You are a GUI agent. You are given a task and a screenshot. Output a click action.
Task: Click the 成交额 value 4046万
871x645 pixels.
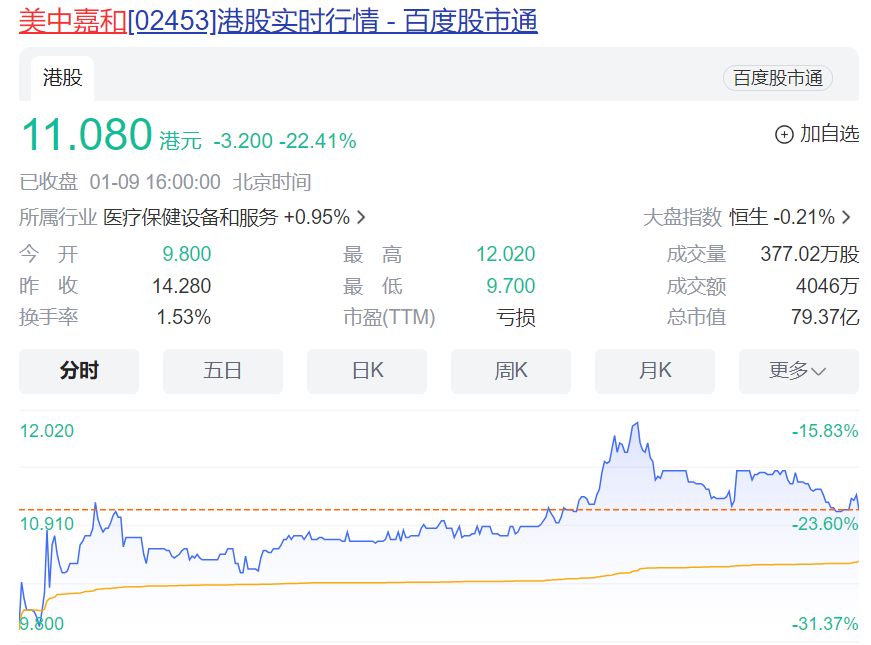click(827, 286)
